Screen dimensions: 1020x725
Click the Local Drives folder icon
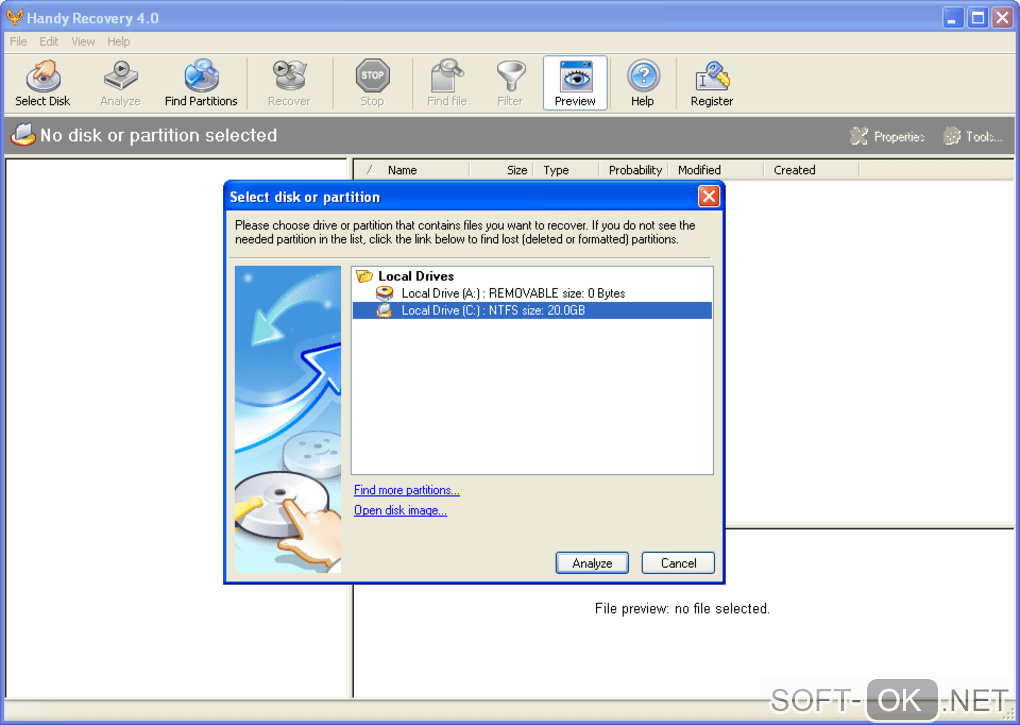click(364, 276)
